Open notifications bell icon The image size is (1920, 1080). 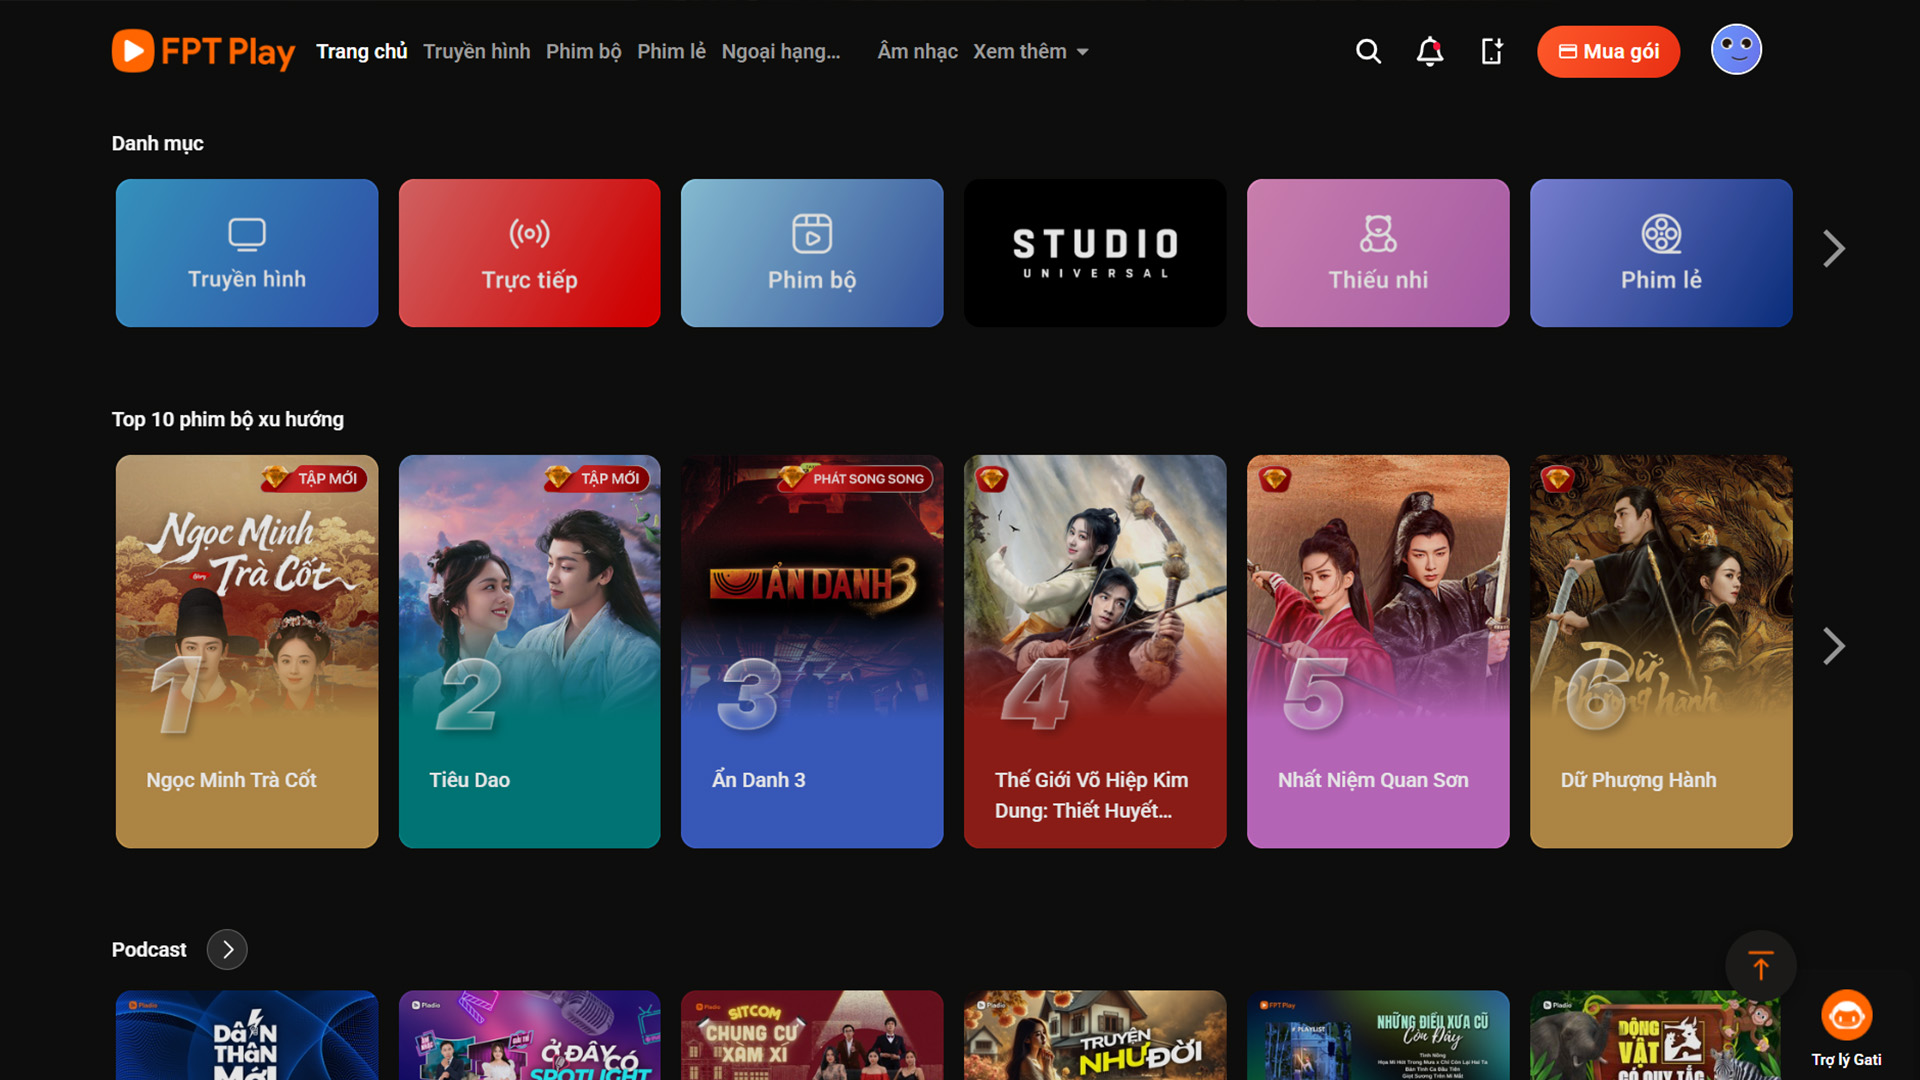[1430, 51]
